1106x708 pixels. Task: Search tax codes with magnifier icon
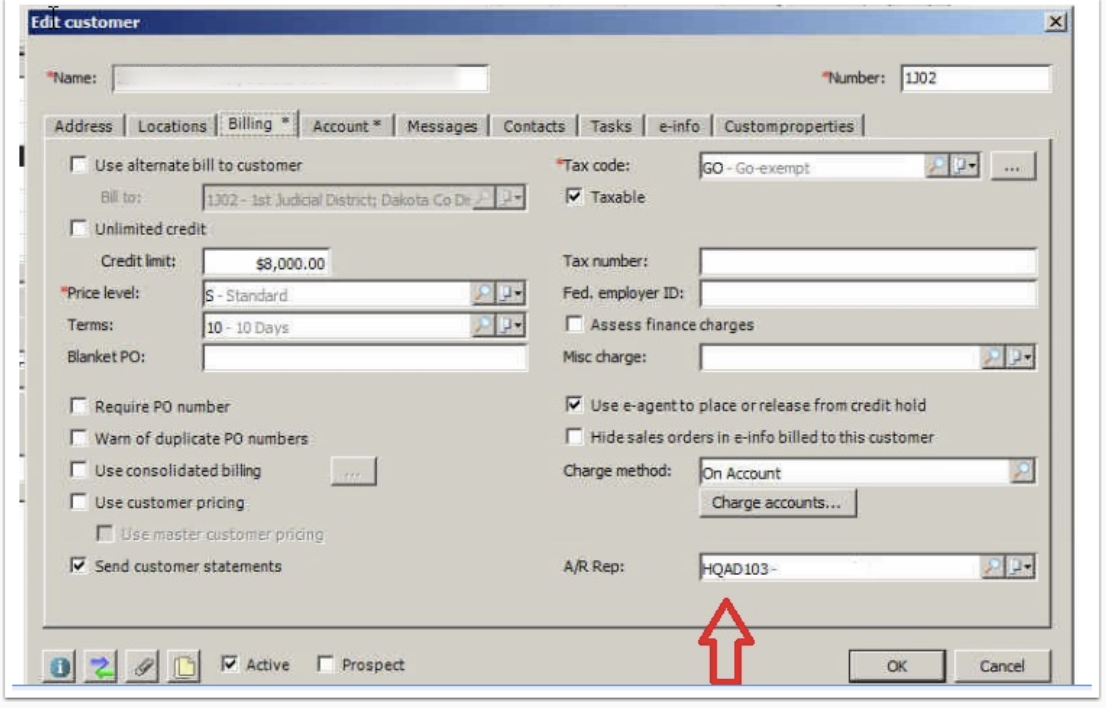[936, 166]
